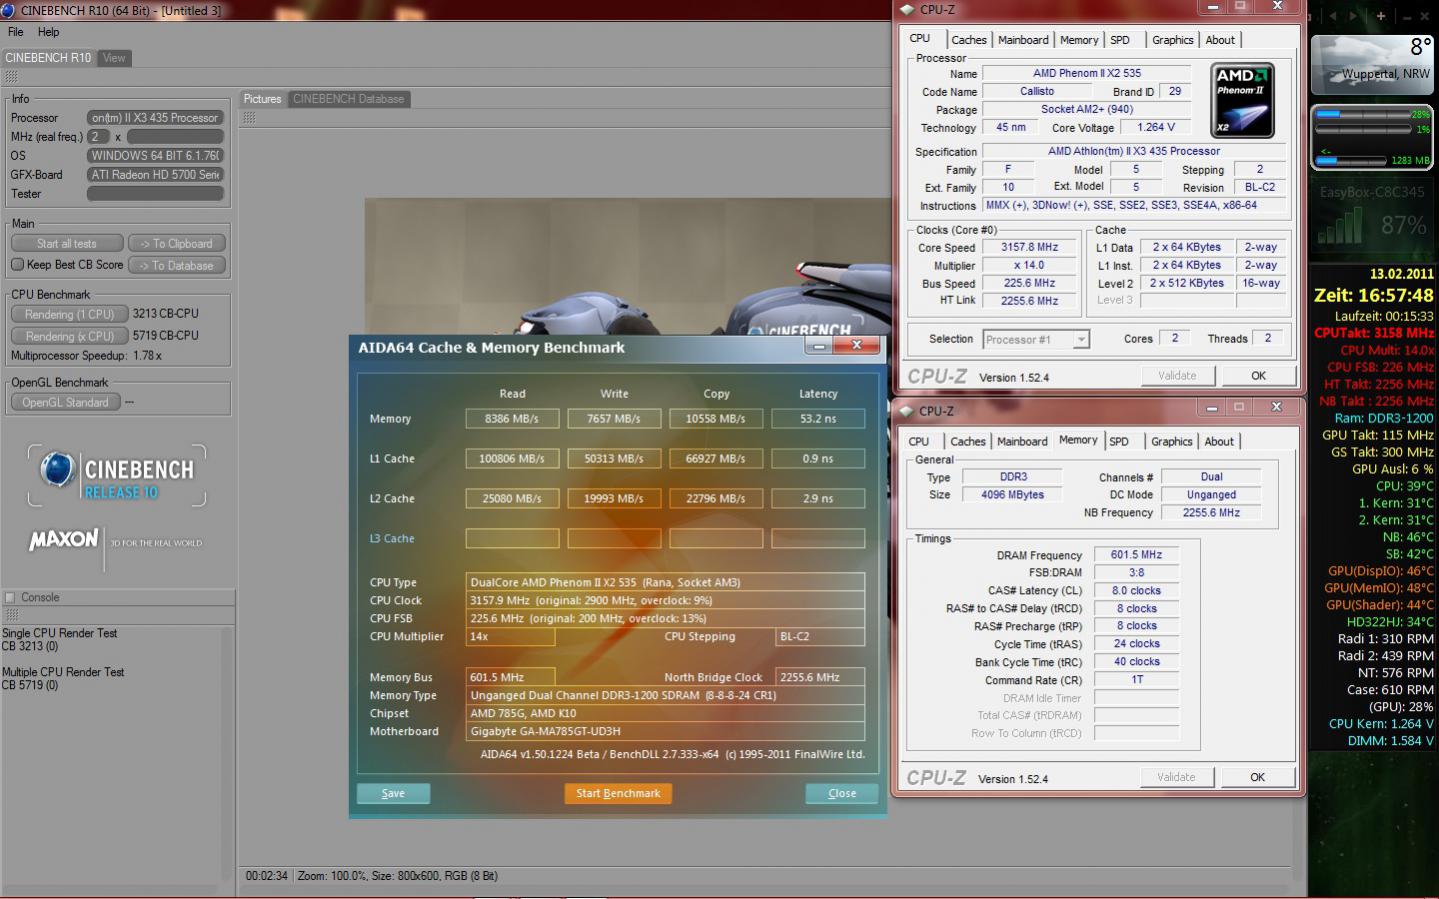The image size is (1439, 899).
Task: Select the Pictures tab
Action: click(x=262, y=99)
